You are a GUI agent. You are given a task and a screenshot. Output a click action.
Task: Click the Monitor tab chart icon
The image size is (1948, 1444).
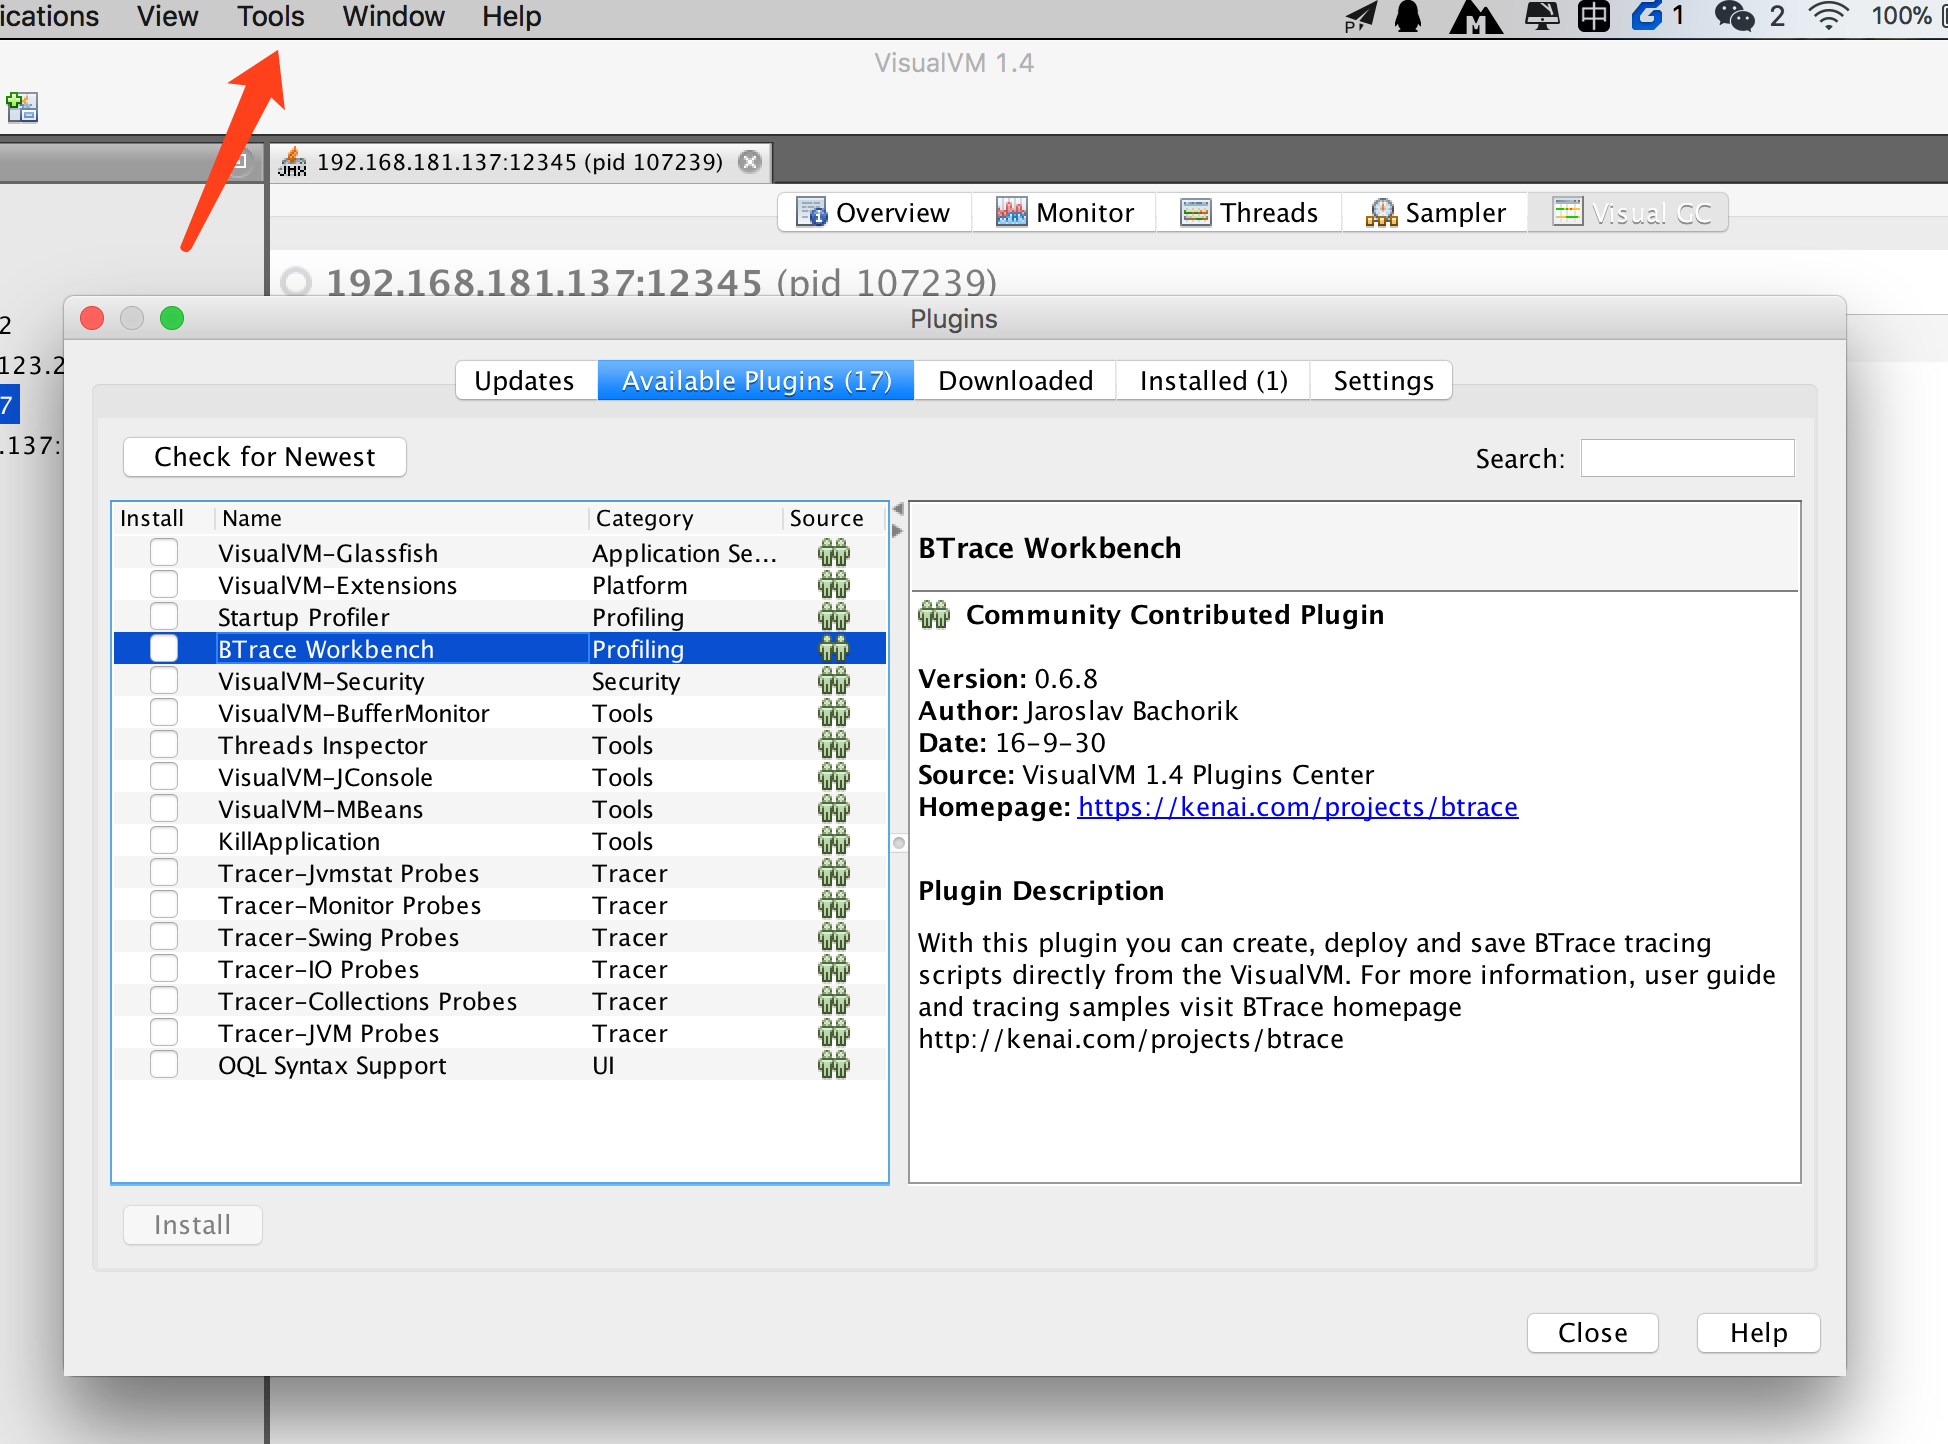pos(1011,212)
